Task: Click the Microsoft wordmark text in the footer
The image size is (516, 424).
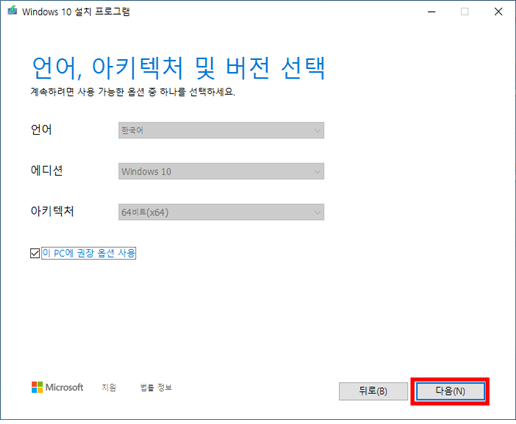Action: coord(64,387)
